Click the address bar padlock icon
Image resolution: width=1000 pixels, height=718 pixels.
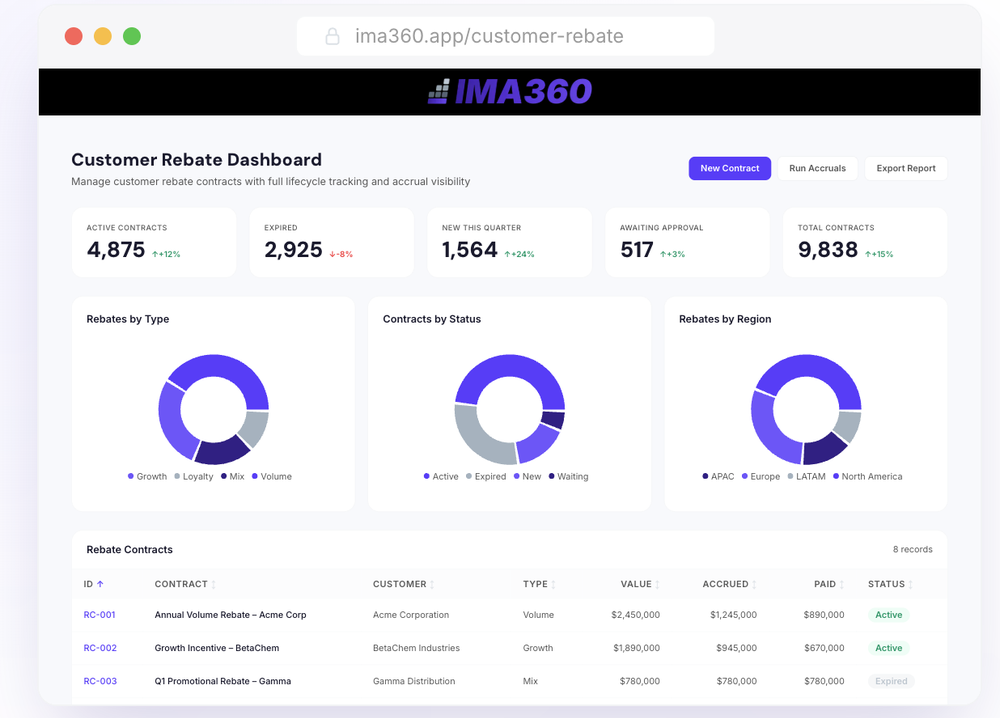click(x=332, y=36)
